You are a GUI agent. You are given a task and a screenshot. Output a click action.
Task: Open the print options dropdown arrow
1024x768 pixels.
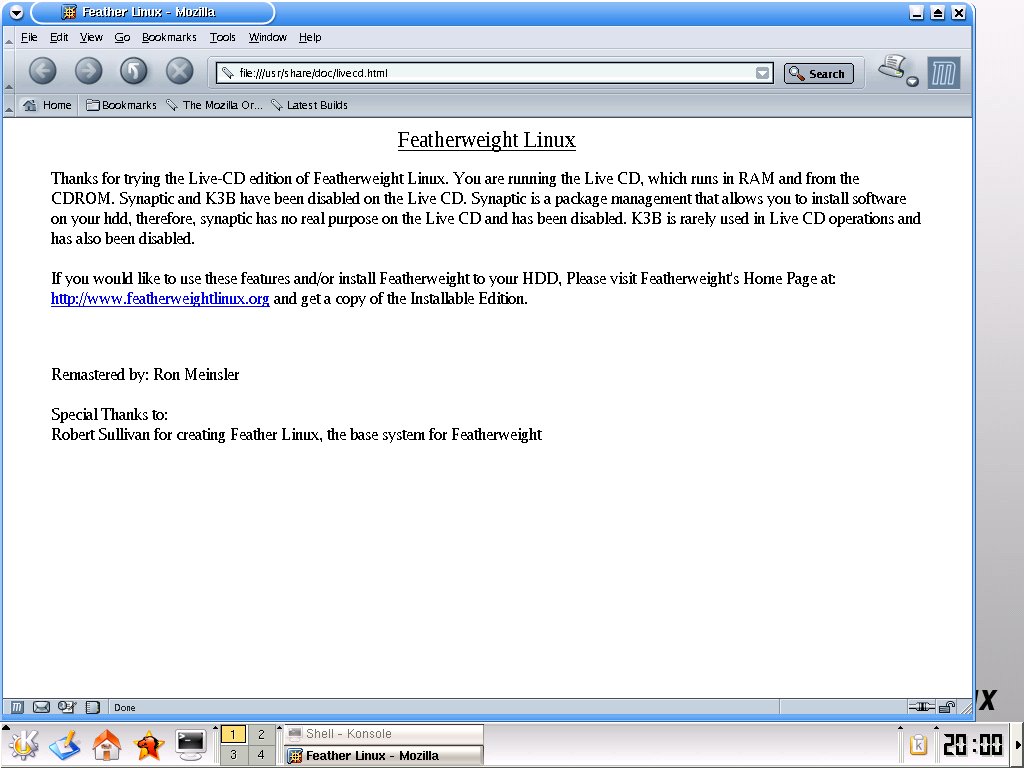tap(912, 82)
